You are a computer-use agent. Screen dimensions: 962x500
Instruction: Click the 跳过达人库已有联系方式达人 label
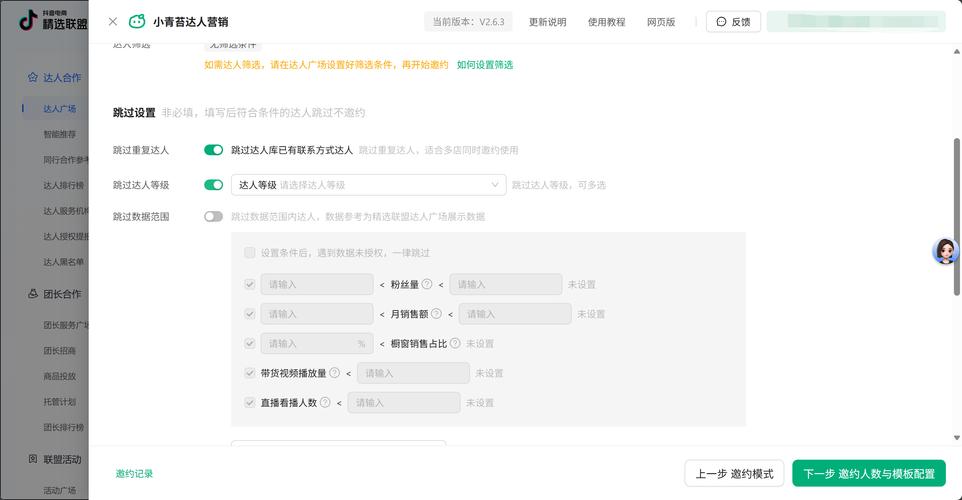(292, 150)
